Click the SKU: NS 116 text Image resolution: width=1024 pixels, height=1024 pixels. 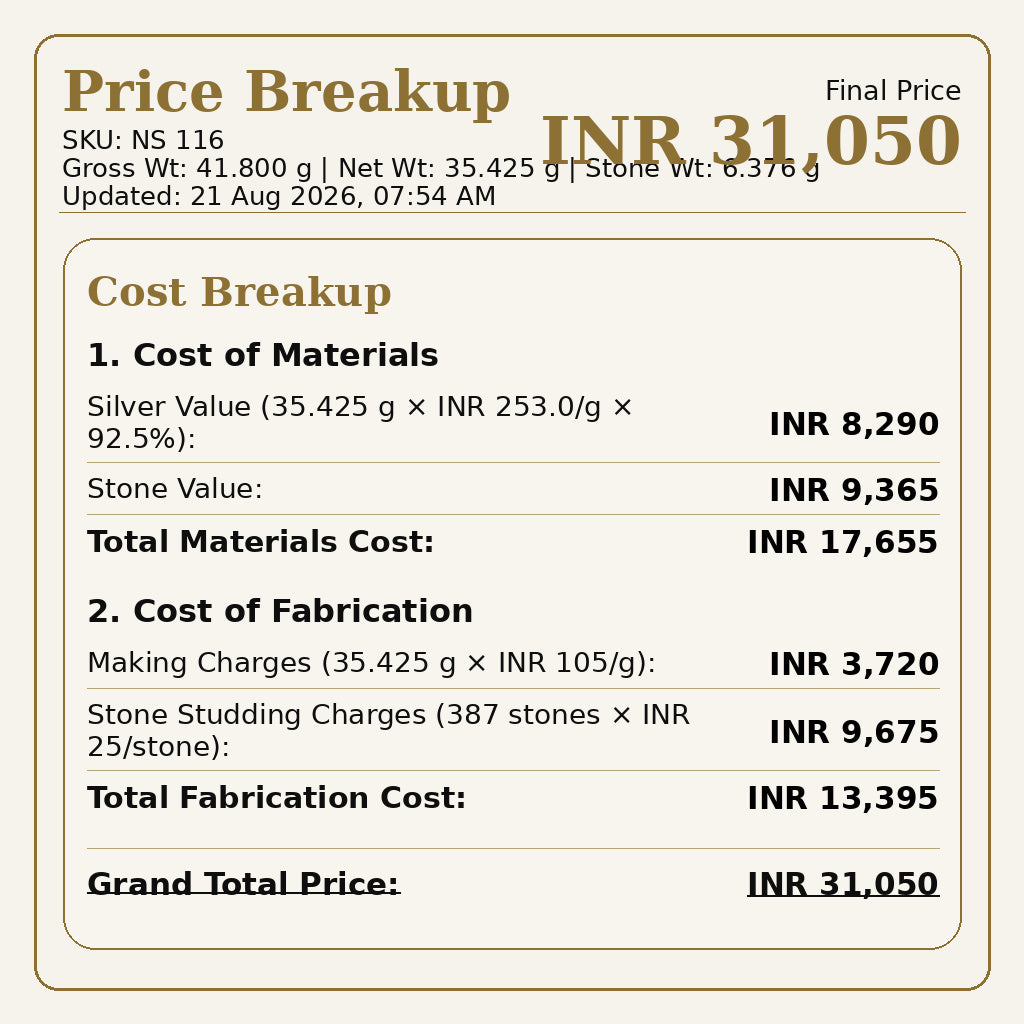143,140
